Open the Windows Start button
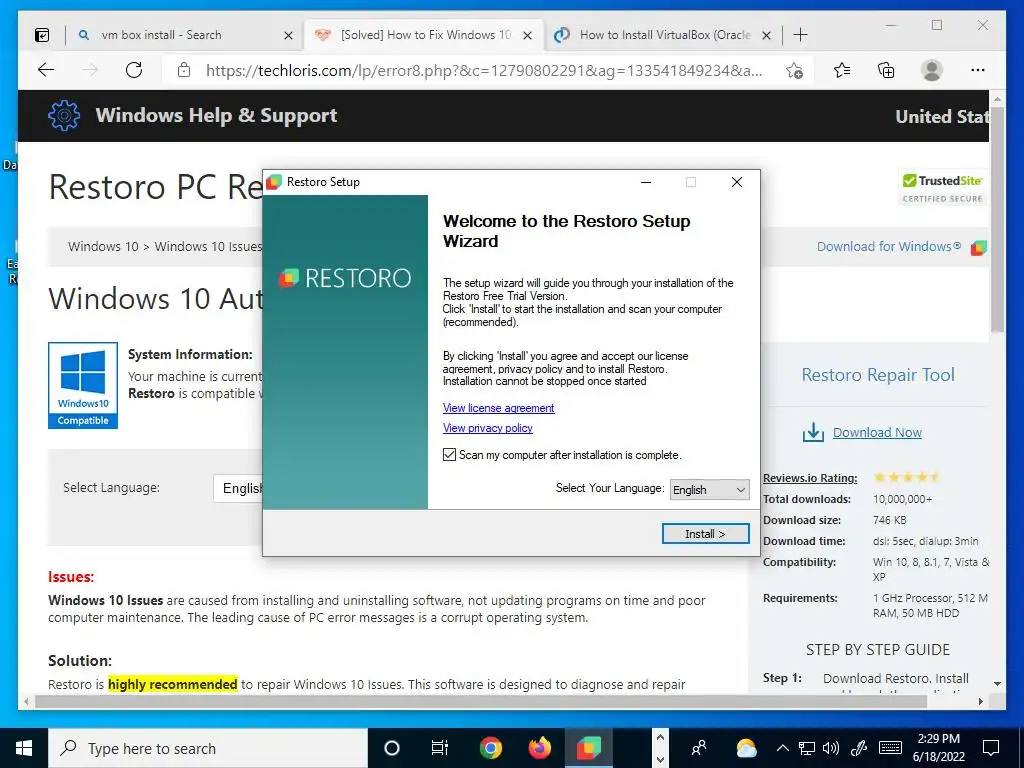Image resolution: width=1024 pixels, height=768 pixels. pos(24,748)
